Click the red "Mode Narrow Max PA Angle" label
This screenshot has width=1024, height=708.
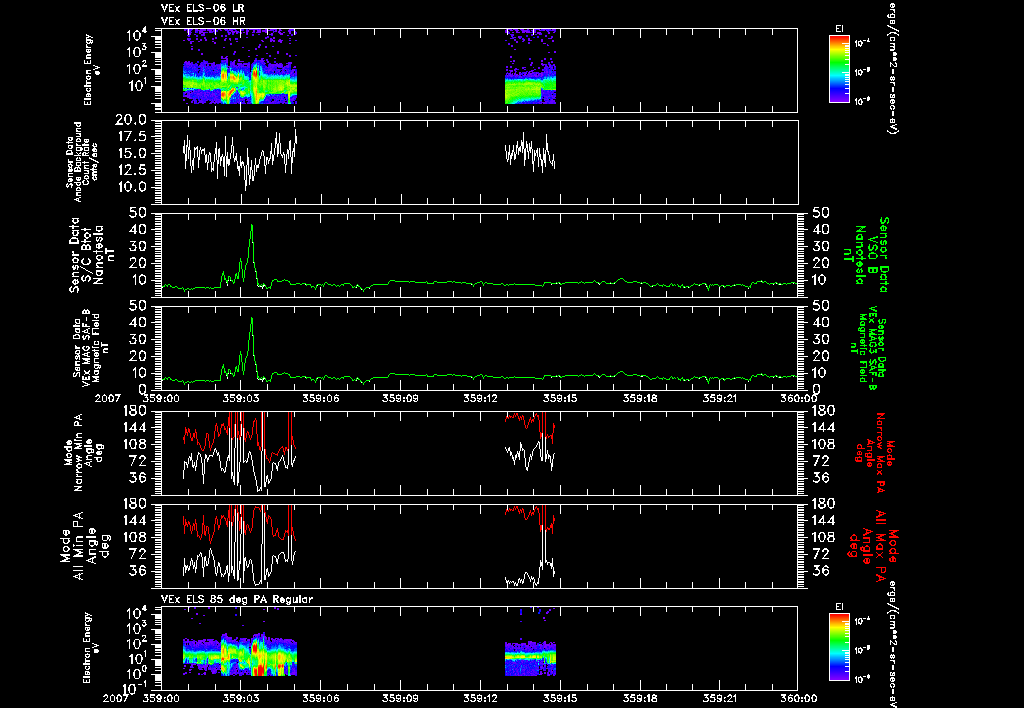(x=874, y=451)
